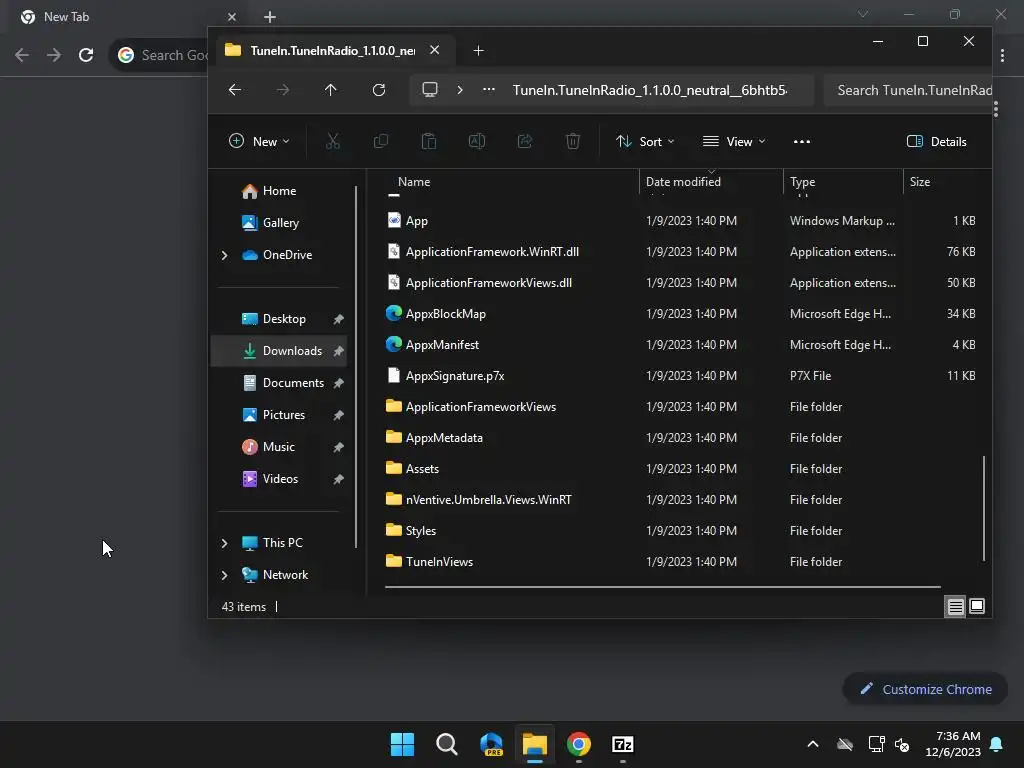Click the file list vertical scrollbar
This screenshot has height=768, width=1024.
(x=984, y=508)
